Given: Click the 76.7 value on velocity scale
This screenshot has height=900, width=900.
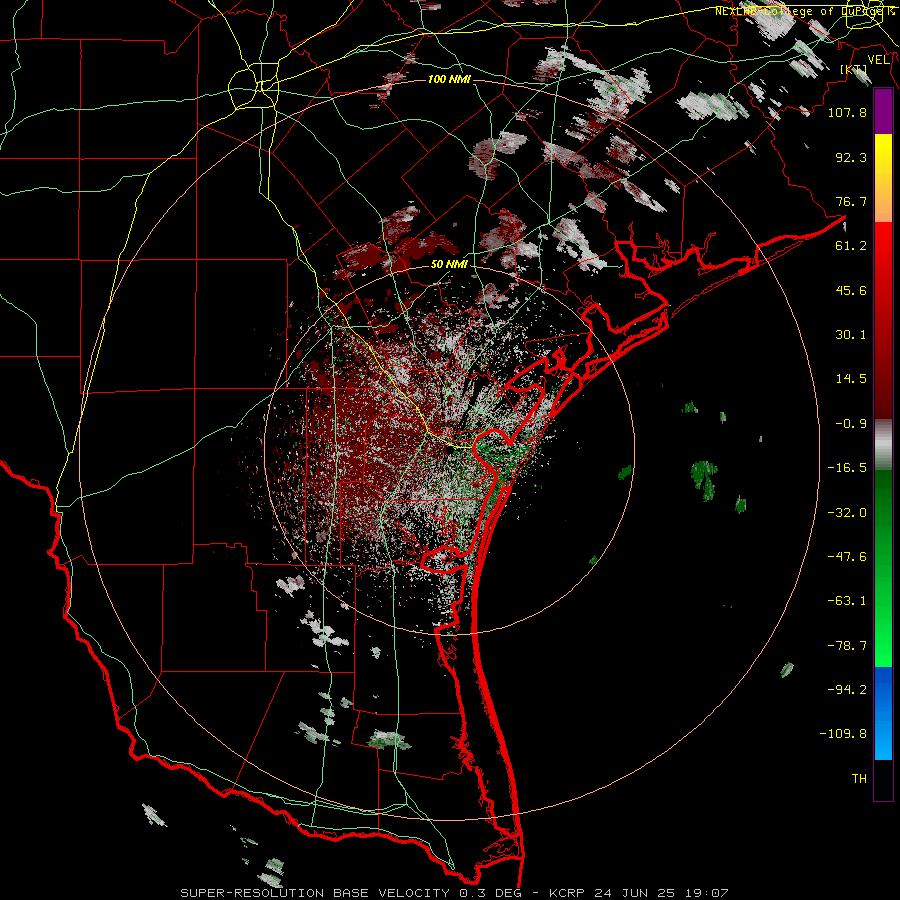Looking at the screenshot, I should click(x=851, y=201).
